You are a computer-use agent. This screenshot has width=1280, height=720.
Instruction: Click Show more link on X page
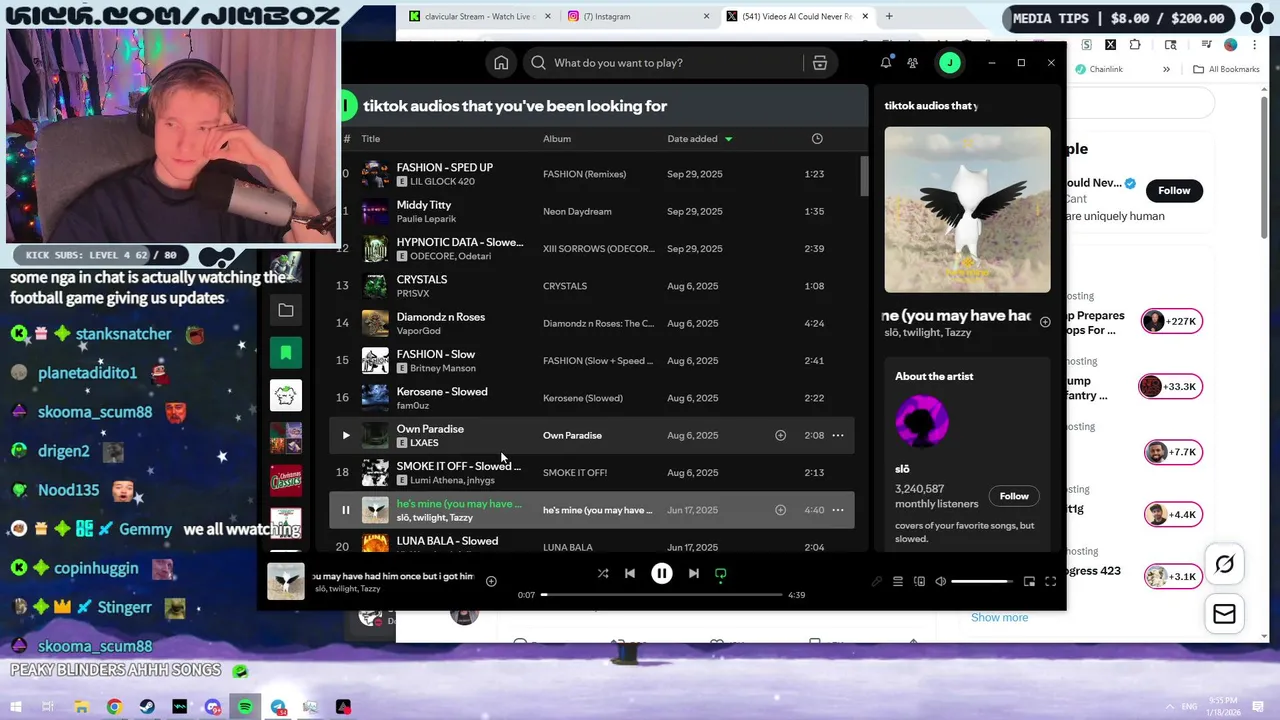click(999, 617)
